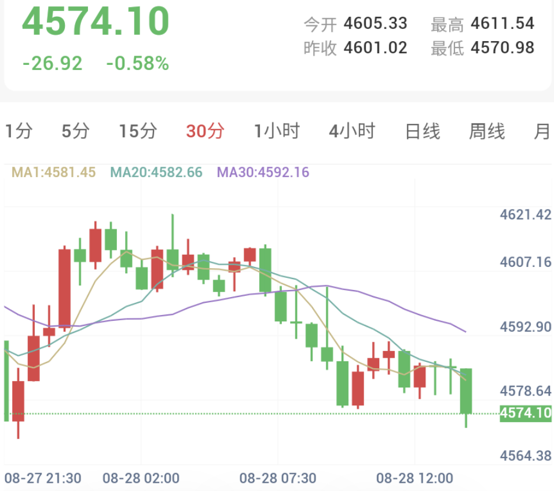Click the MA30:4592.16 indicator label
The height and width of the screenshot is (491, 554).
pos(263,172)
